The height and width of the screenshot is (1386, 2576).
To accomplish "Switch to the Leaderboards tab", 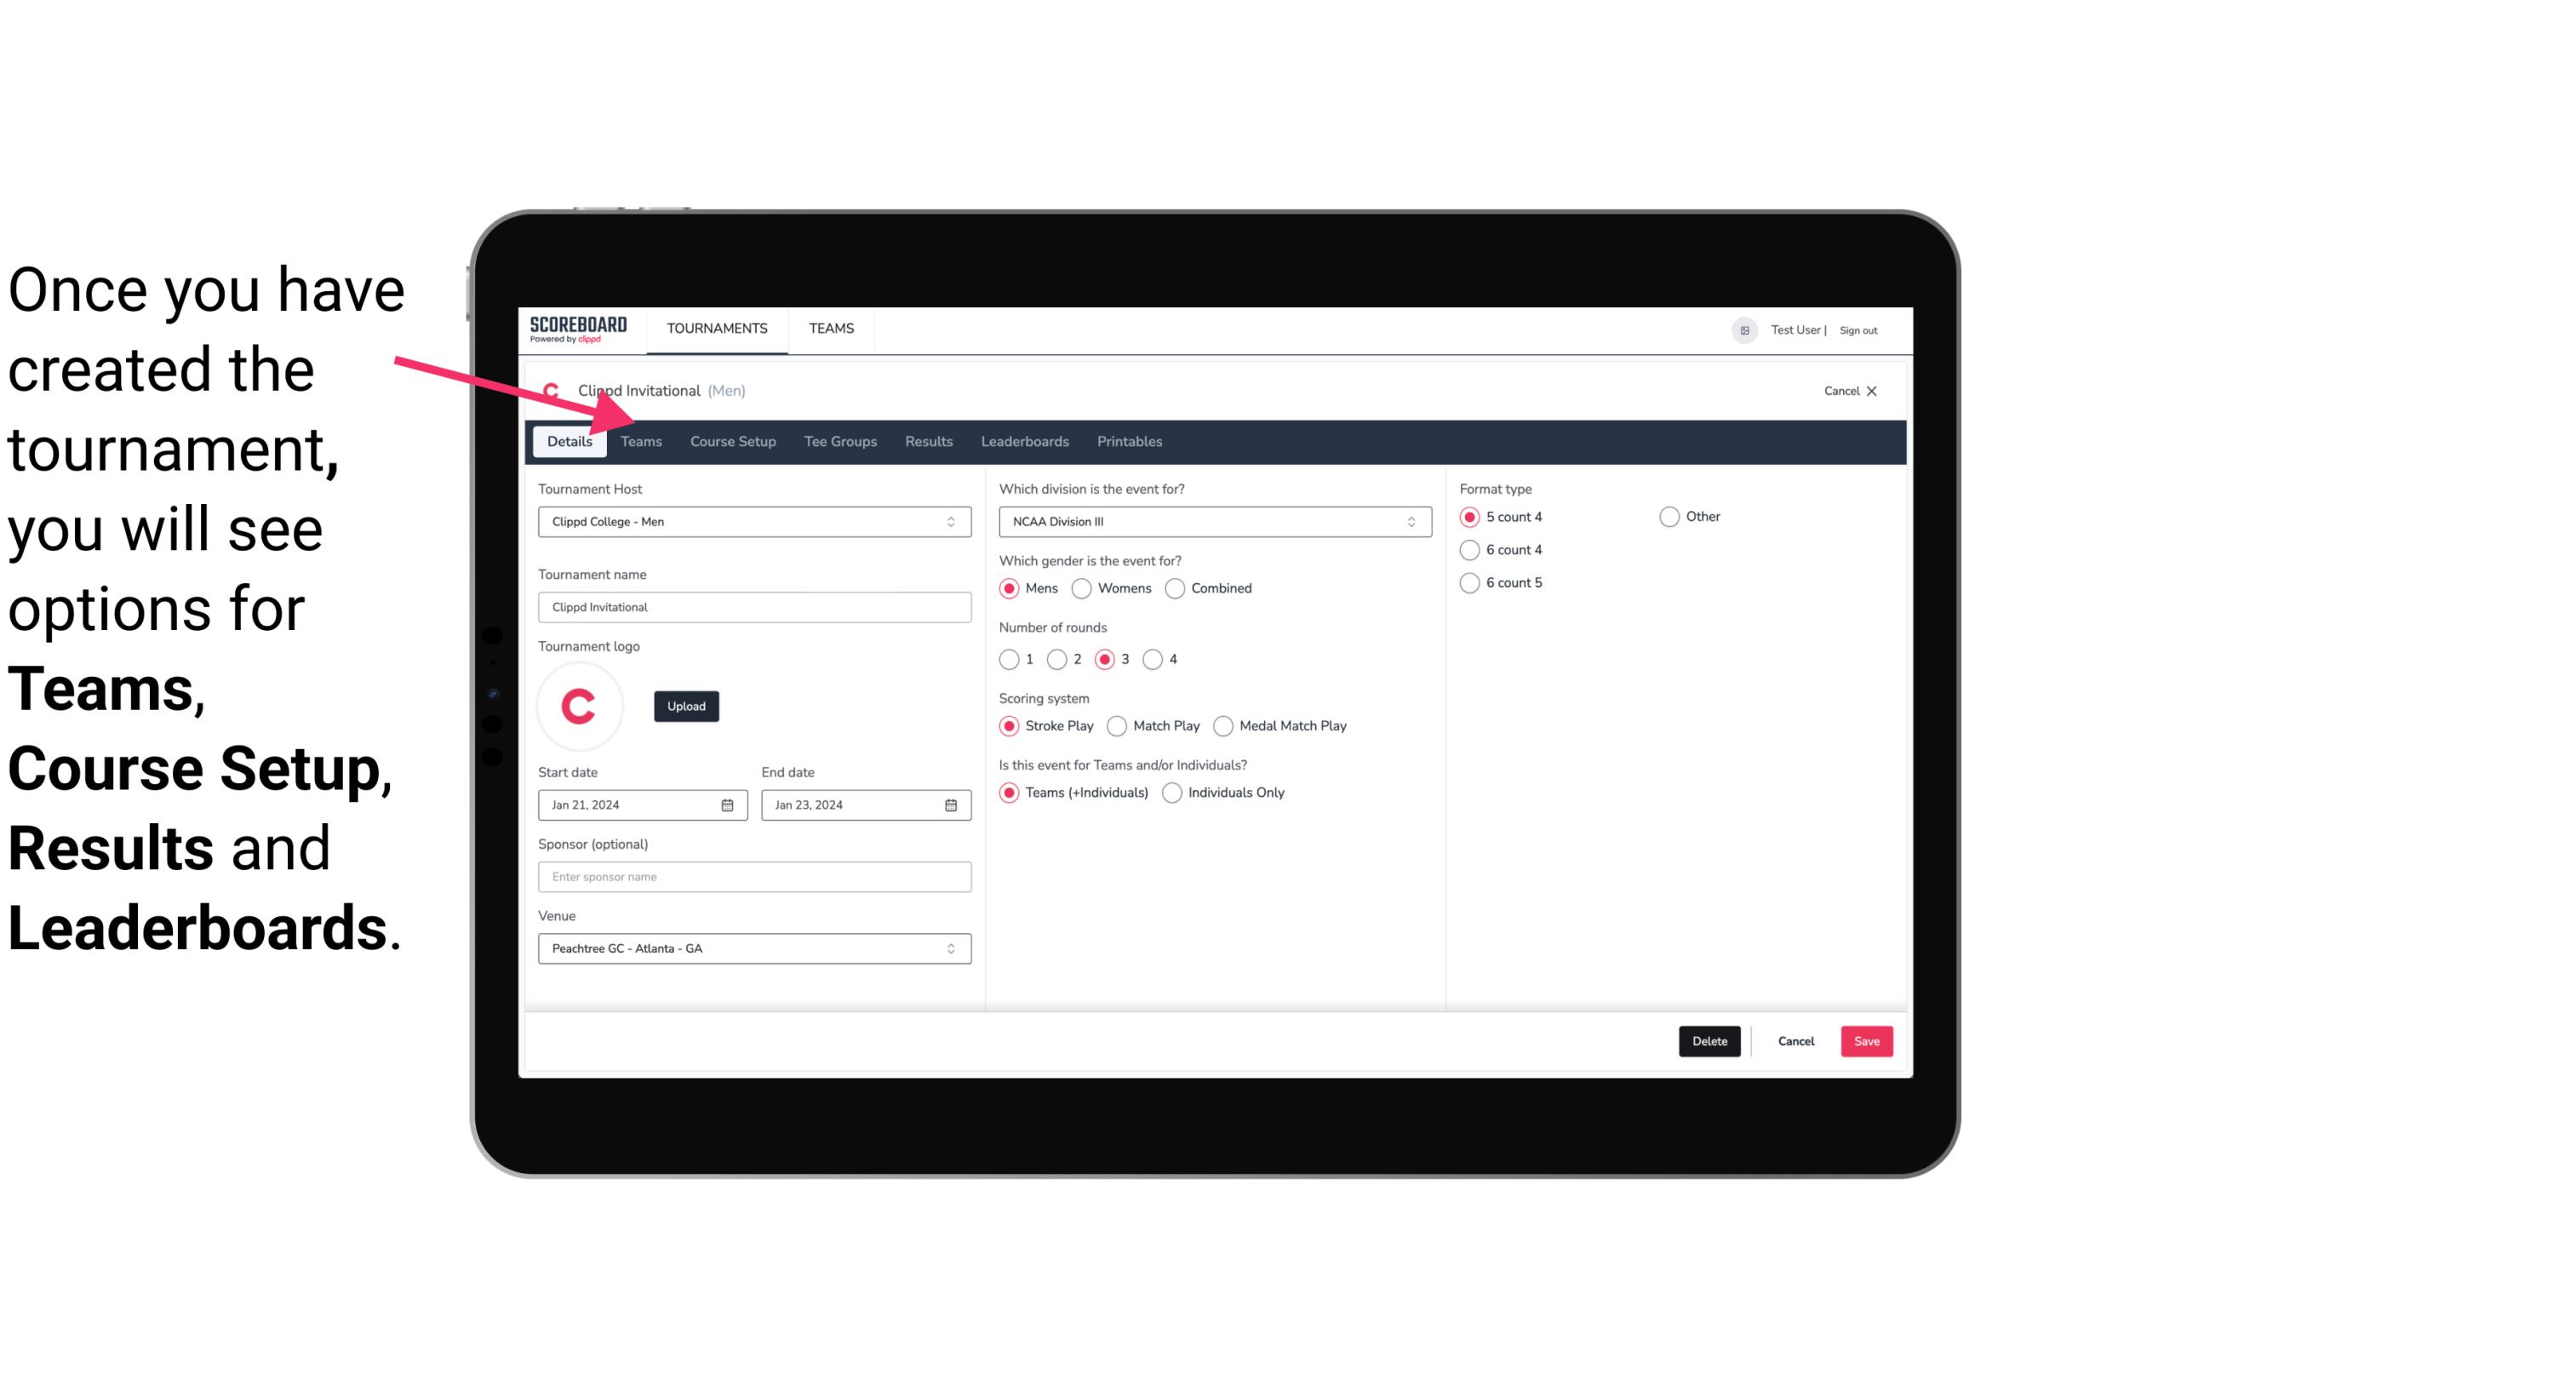I will [1025, 440].
